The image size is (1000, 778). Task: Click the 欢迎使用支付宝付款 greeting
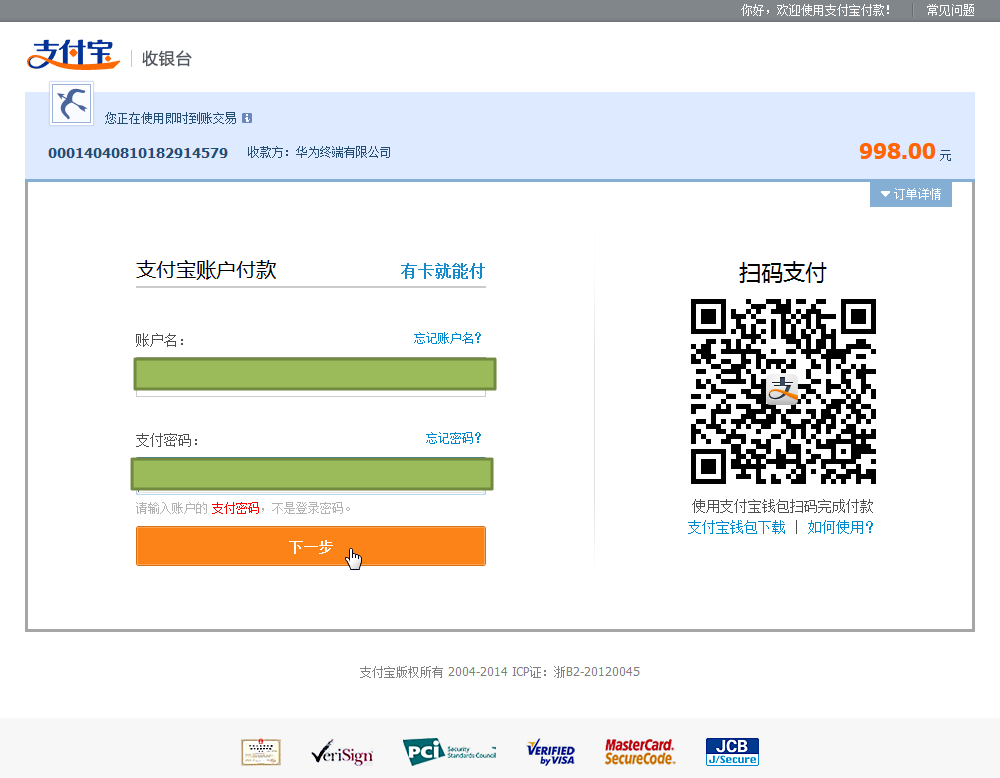point(814,10)
